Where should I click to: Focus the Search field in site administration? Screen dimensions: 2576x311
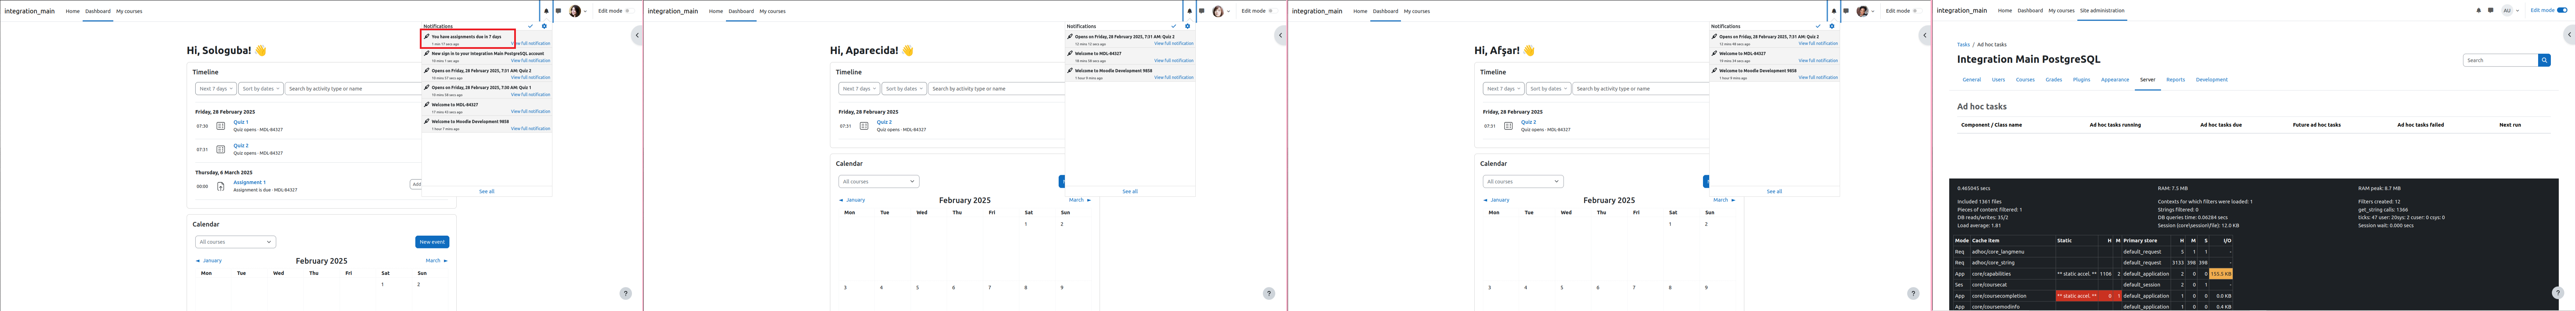2500,60
